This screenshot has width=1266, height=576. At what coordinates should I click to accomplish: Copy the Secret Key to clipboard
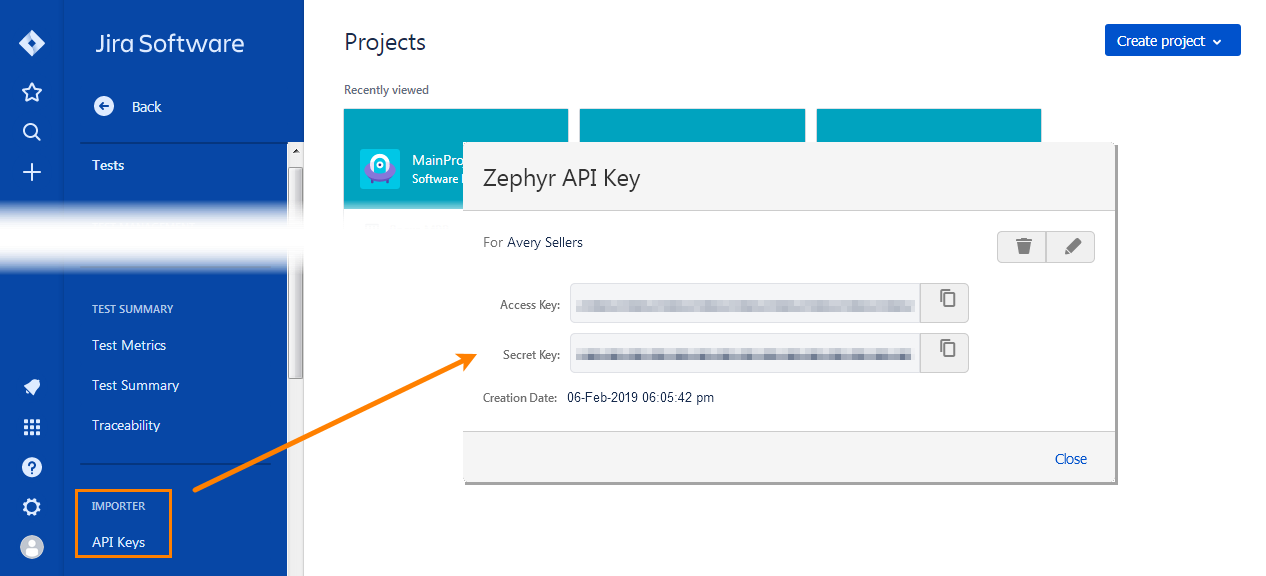click(x=944, y=352)
